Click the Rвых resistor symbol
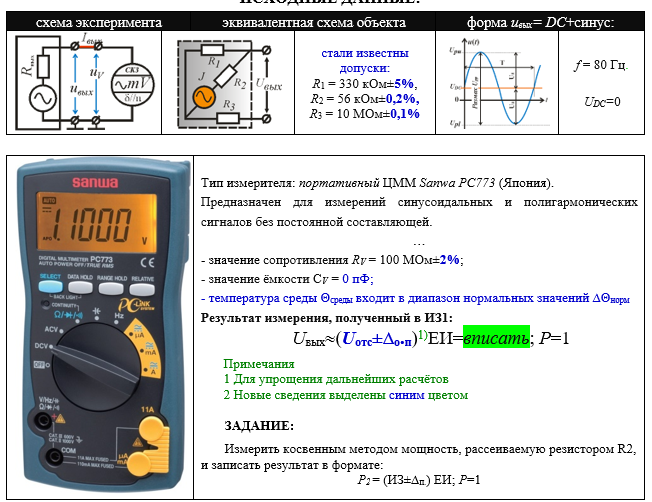The width and height of the screenshot is (652, 502). pos(43,66)
